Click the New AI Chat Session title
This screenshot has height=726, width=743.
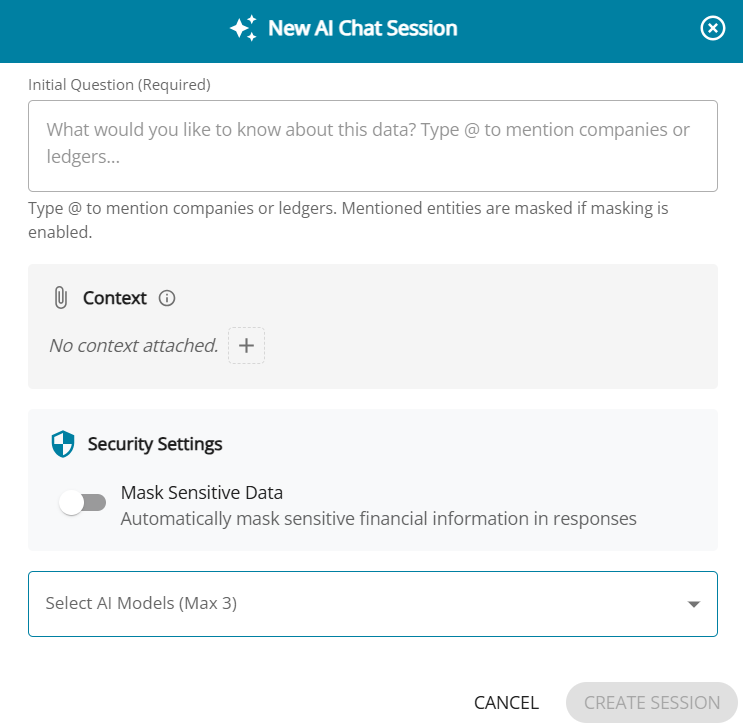pyautogui.click(x=362, y=28)
